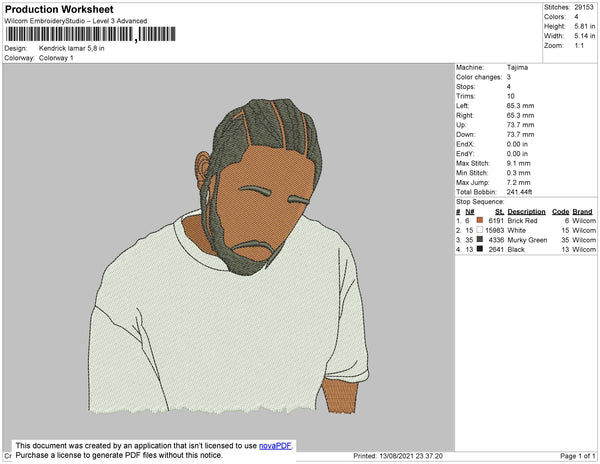Click the 'Printed: 13/08/2021 23.37.20' footer text

pyautogui.click(x=398, y=456)
